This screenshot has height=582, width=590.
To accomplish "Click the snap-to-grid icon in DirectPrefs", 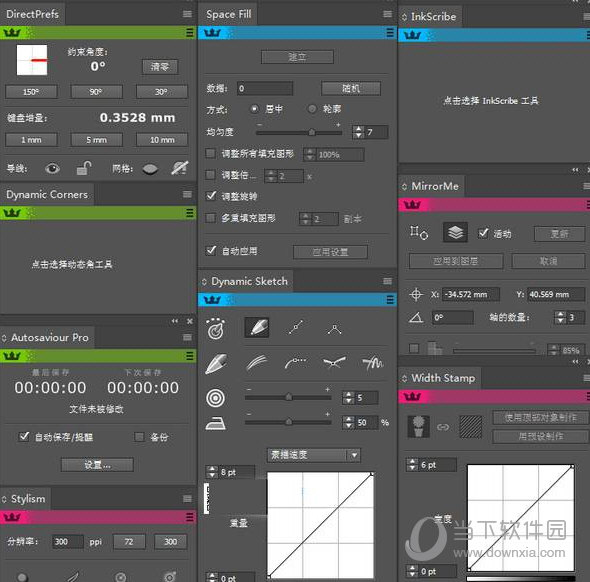I will (x=180, y=168).
